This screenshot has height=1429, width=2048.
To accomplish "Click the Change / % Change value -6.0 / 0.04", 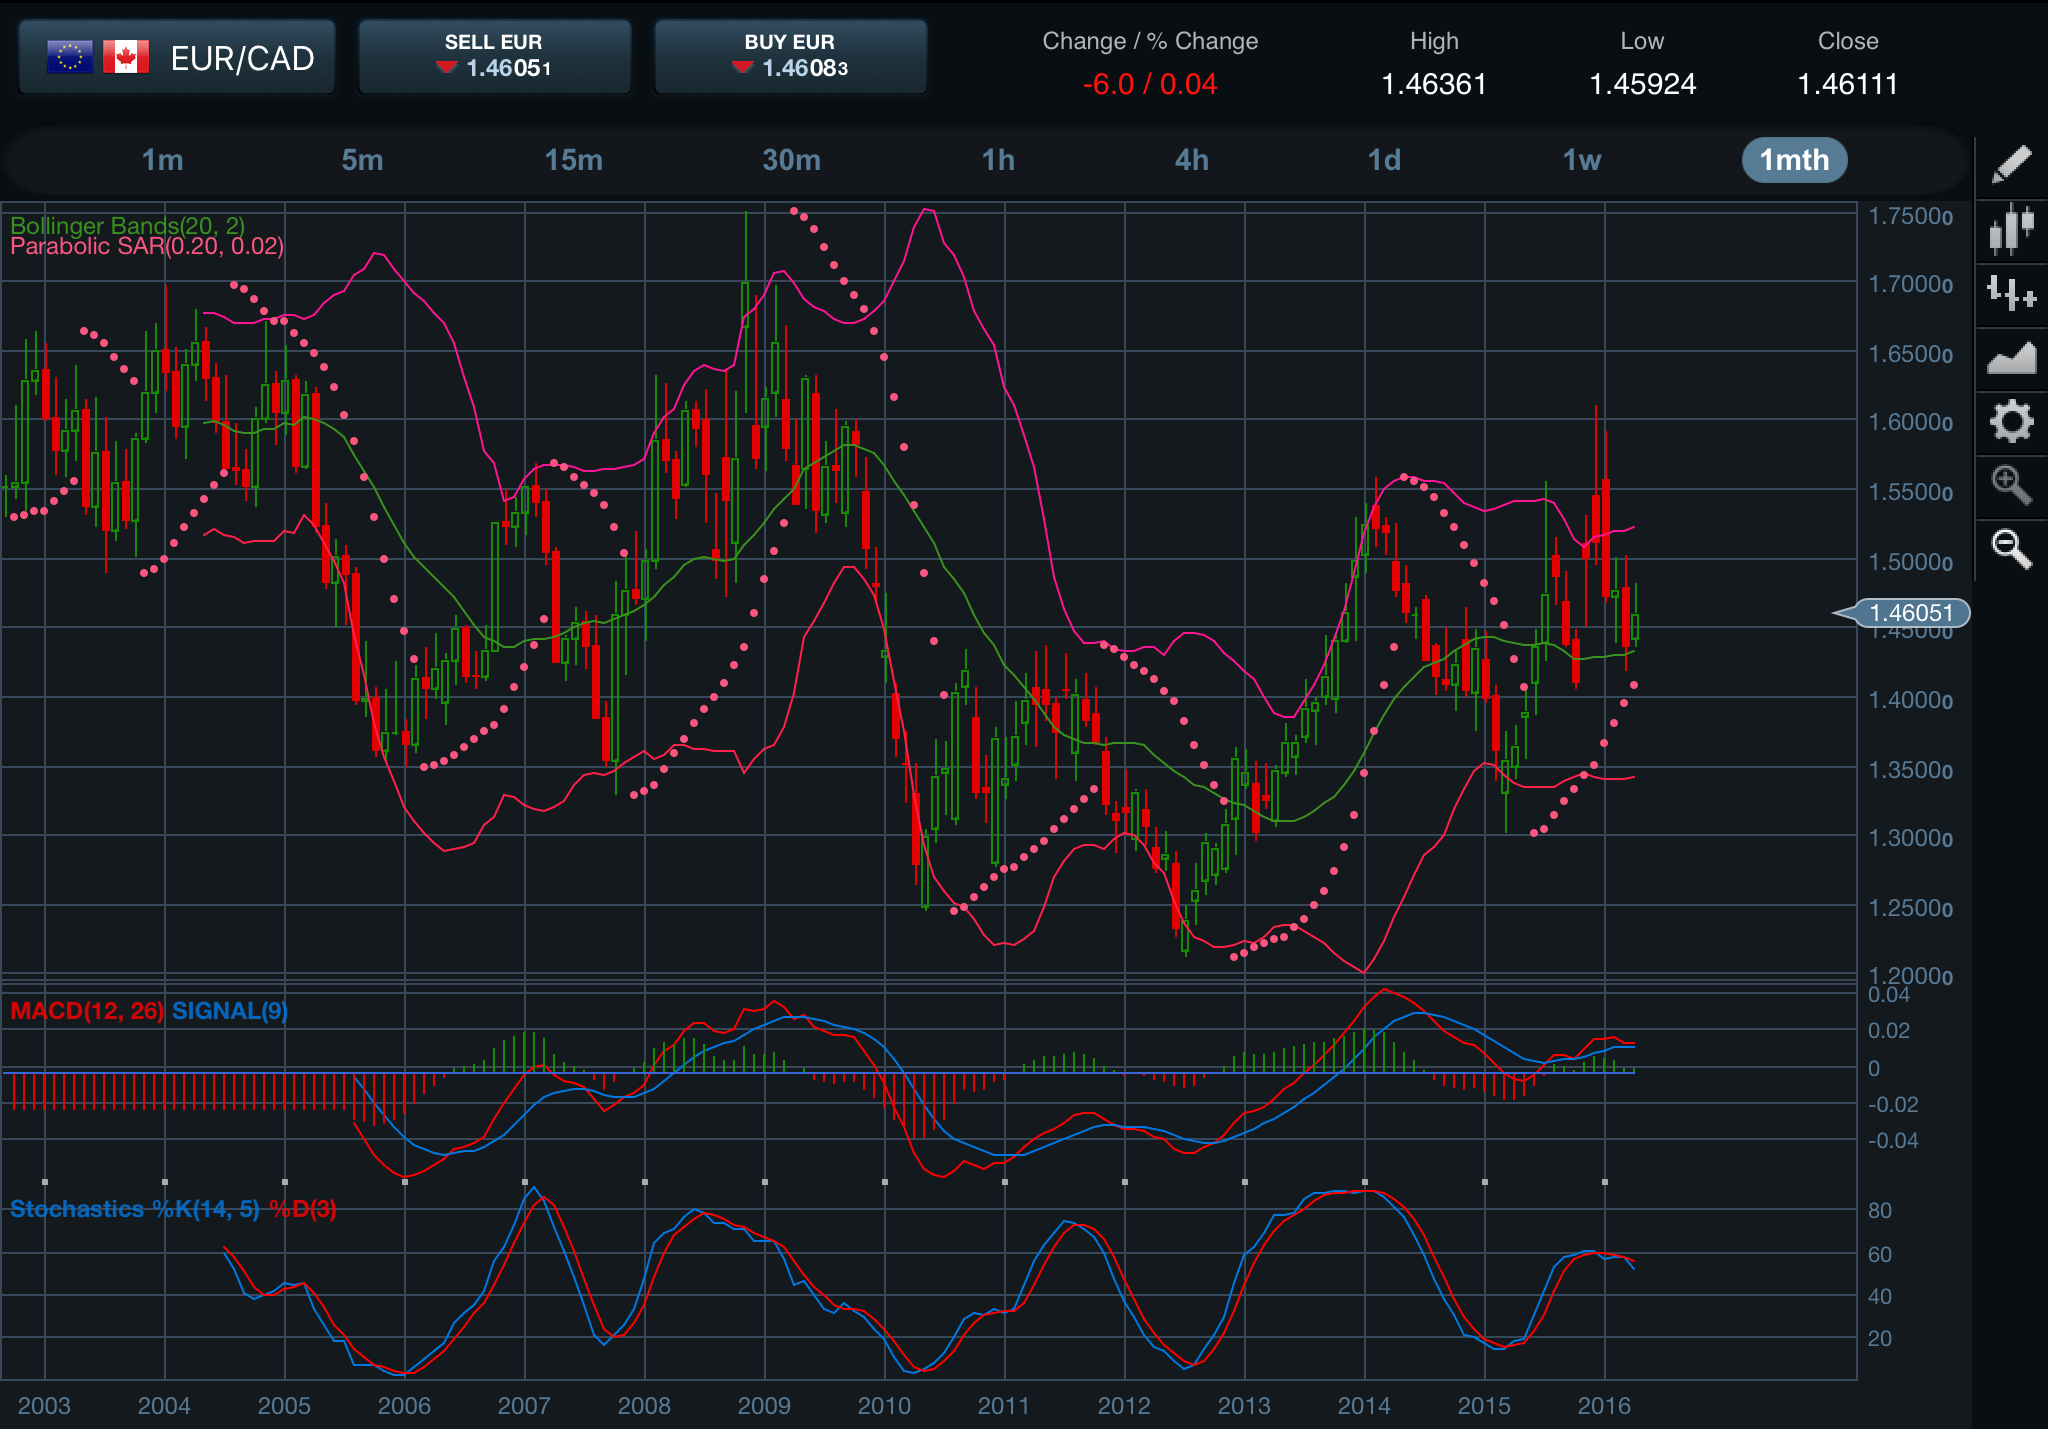I will coord(1150,84).
